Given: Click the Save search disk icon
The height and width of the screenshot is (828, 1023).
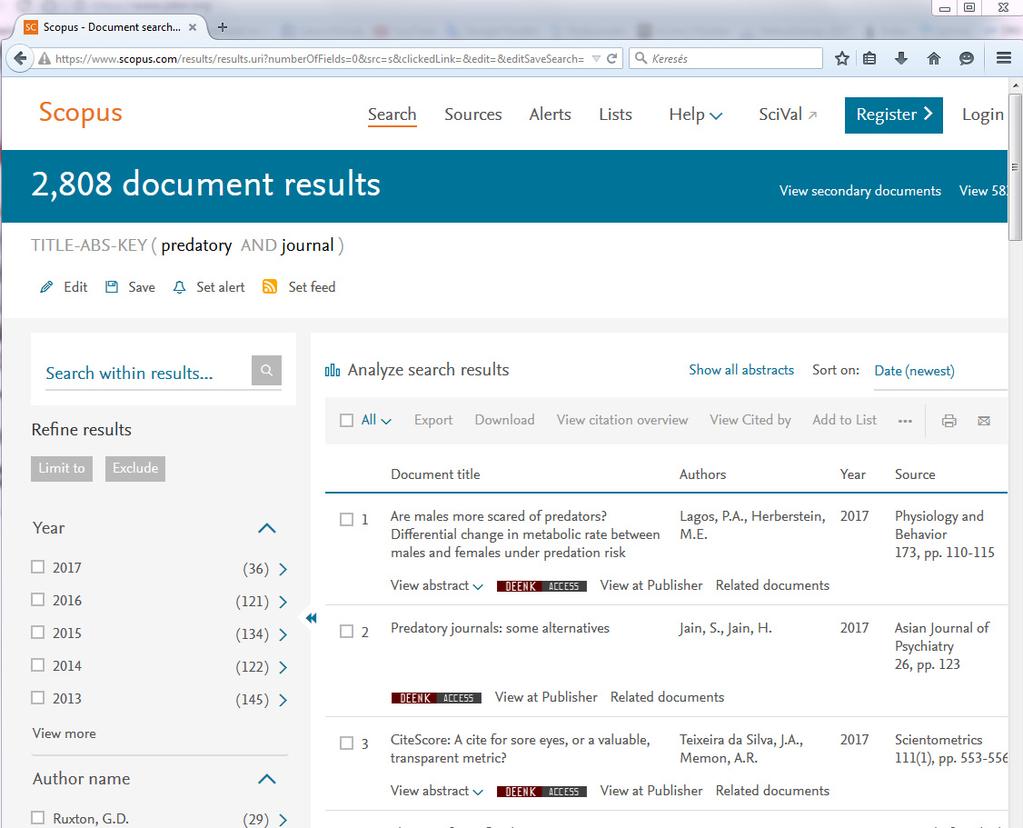Looking at the screenshot, I should [112, 287].
